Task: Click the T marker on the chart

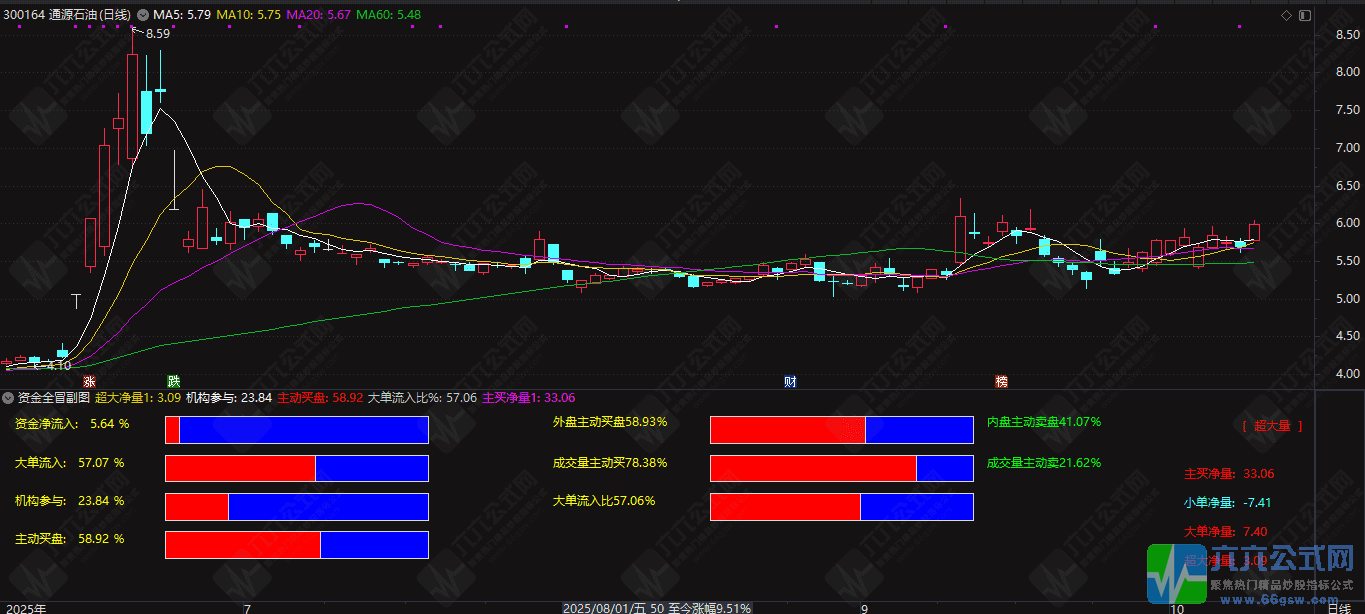Action: pos(75,300)
